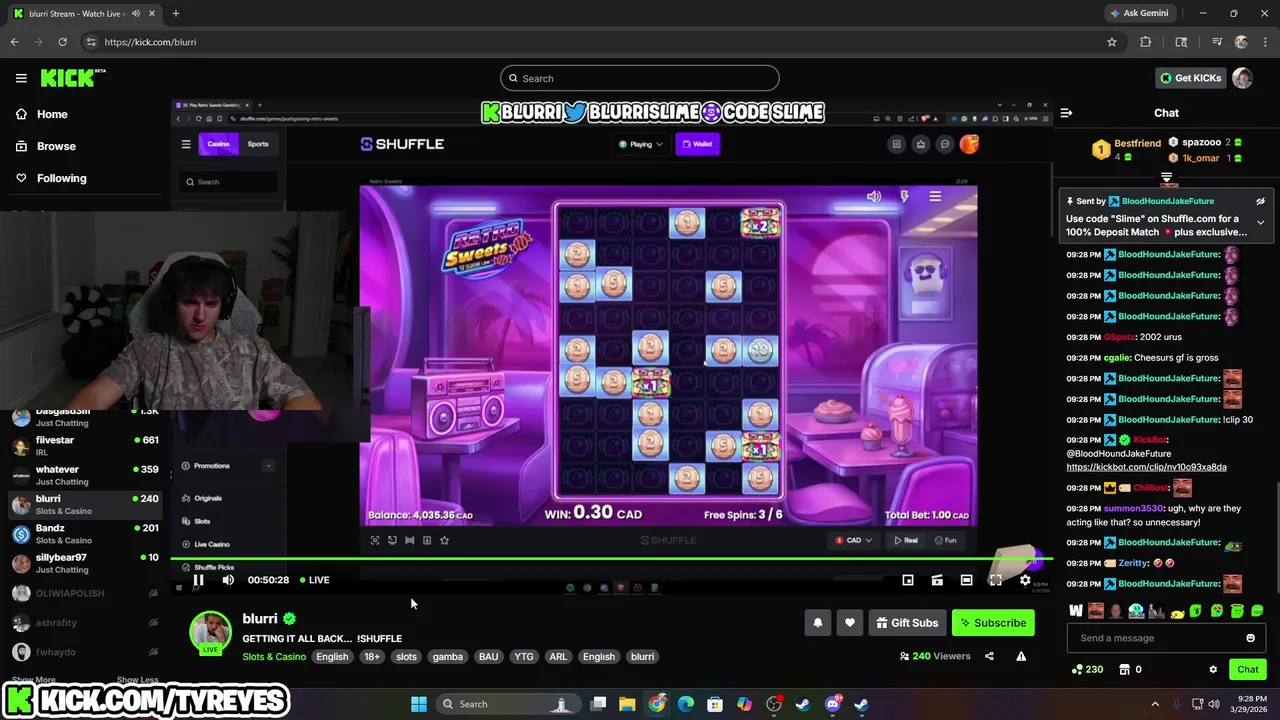Select the YTG tag

523,657
